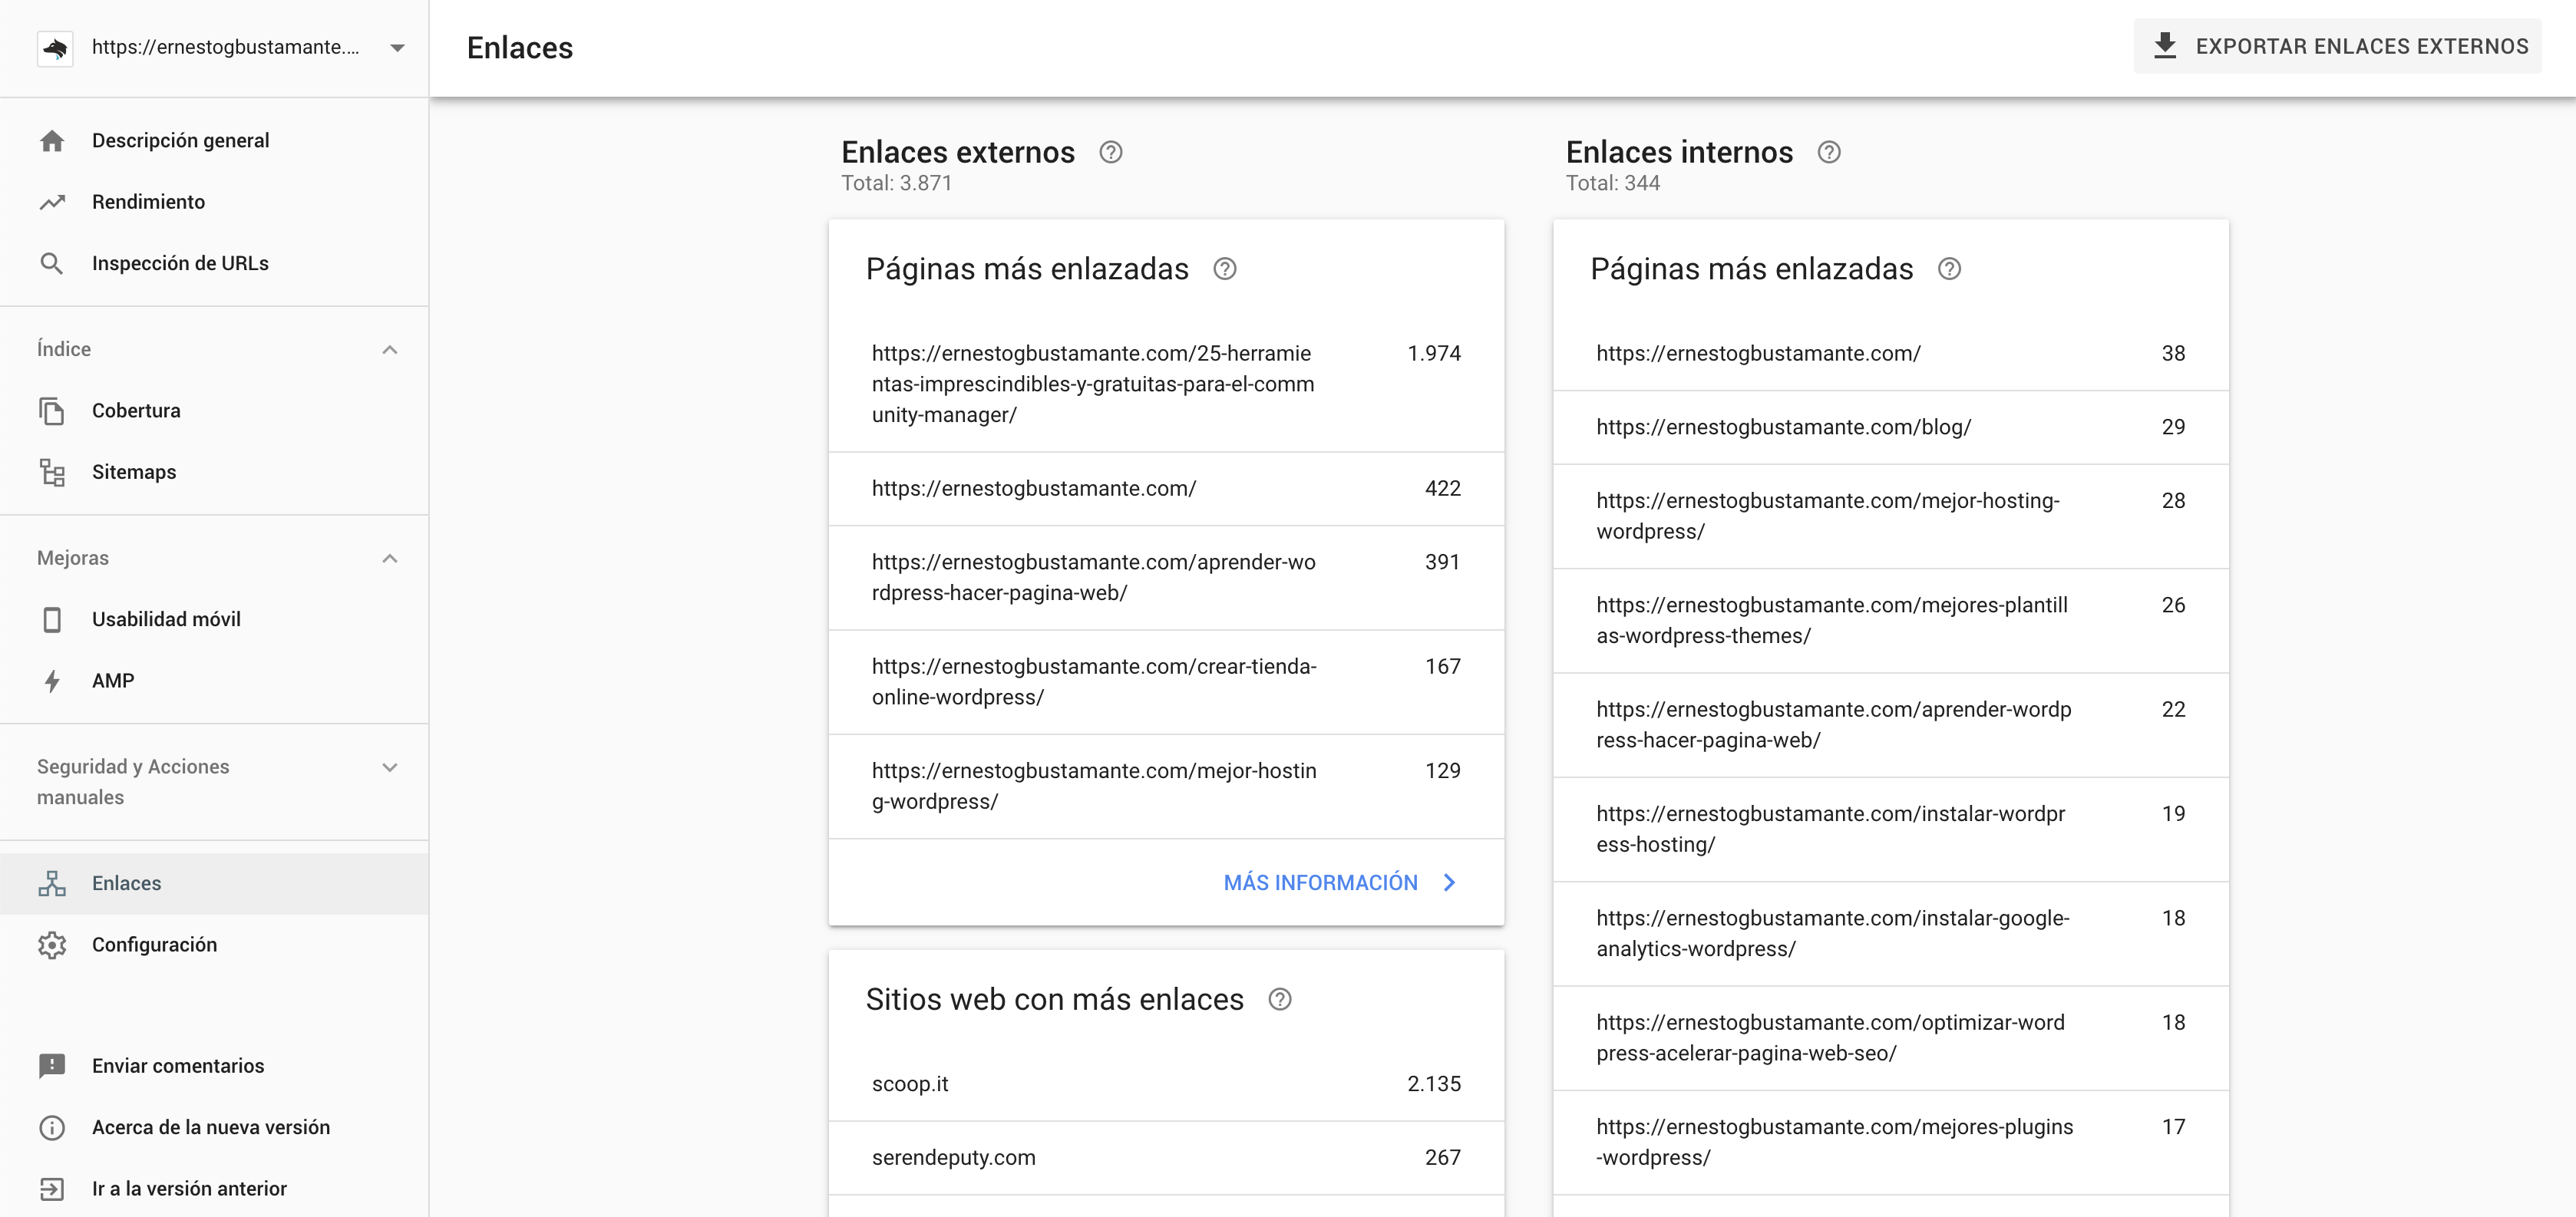Click the phone icon for Usabilidad móvil
The height and width of the screenshot is (1217, 2576).
click(52, 620)
